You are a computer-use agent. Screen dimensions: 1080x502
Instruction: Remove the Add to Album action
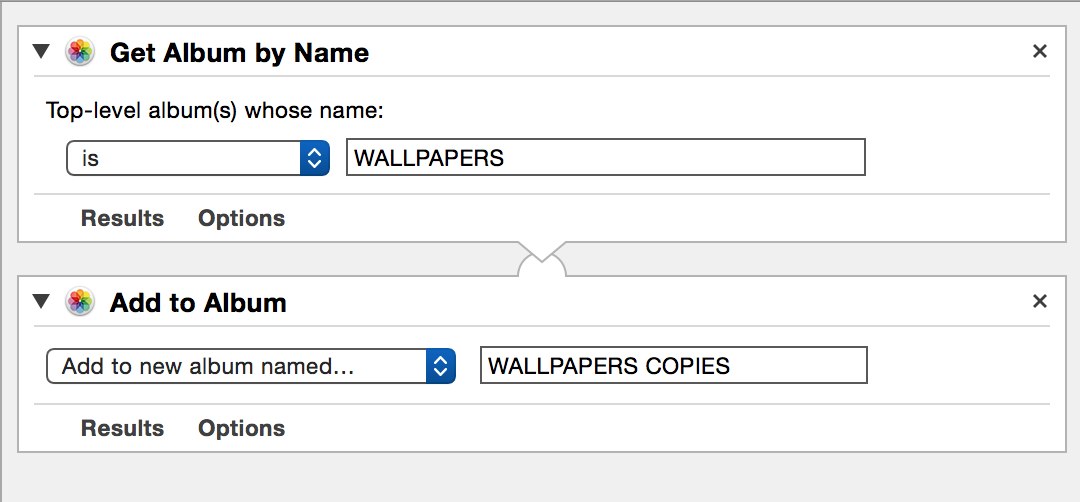(1039, 302)
